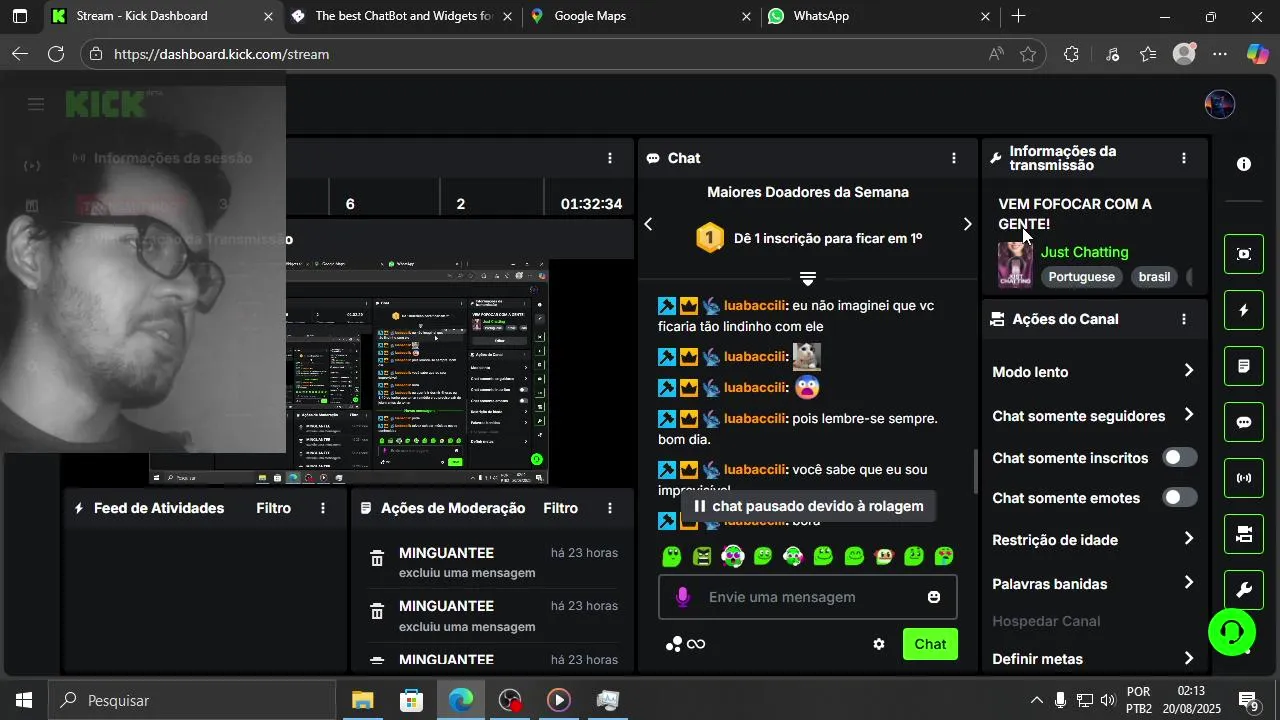Click the screenshot capture icon in right sidebar
This screenshot has height=720, width=1280.
(x=1244, y=254)
